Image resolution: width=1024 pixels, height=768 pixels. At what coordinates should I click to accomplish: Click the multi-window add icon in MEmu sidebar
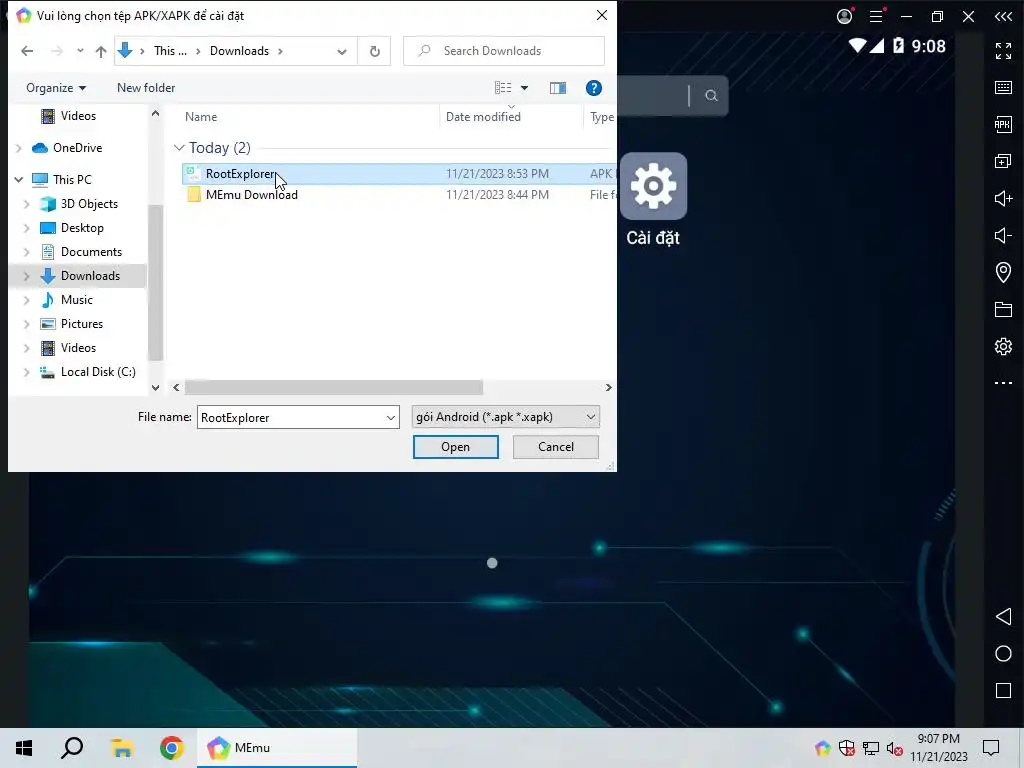coord(1003,161)
